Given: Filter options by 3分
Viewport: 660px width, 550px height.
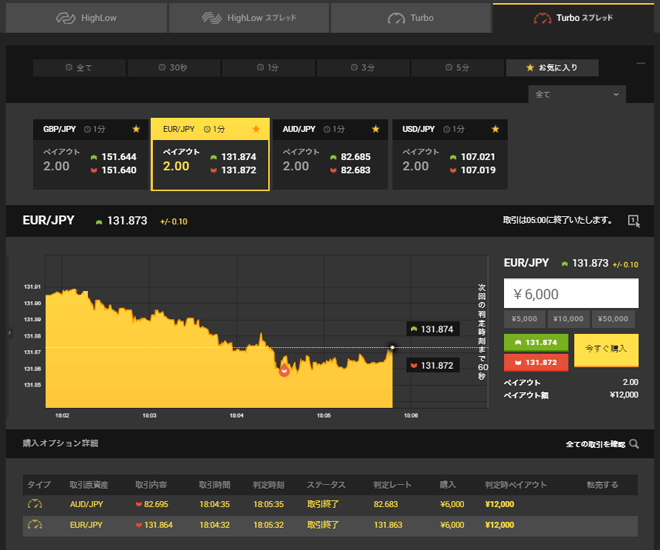Looking at the screenshot, I should tap(363, 68).
